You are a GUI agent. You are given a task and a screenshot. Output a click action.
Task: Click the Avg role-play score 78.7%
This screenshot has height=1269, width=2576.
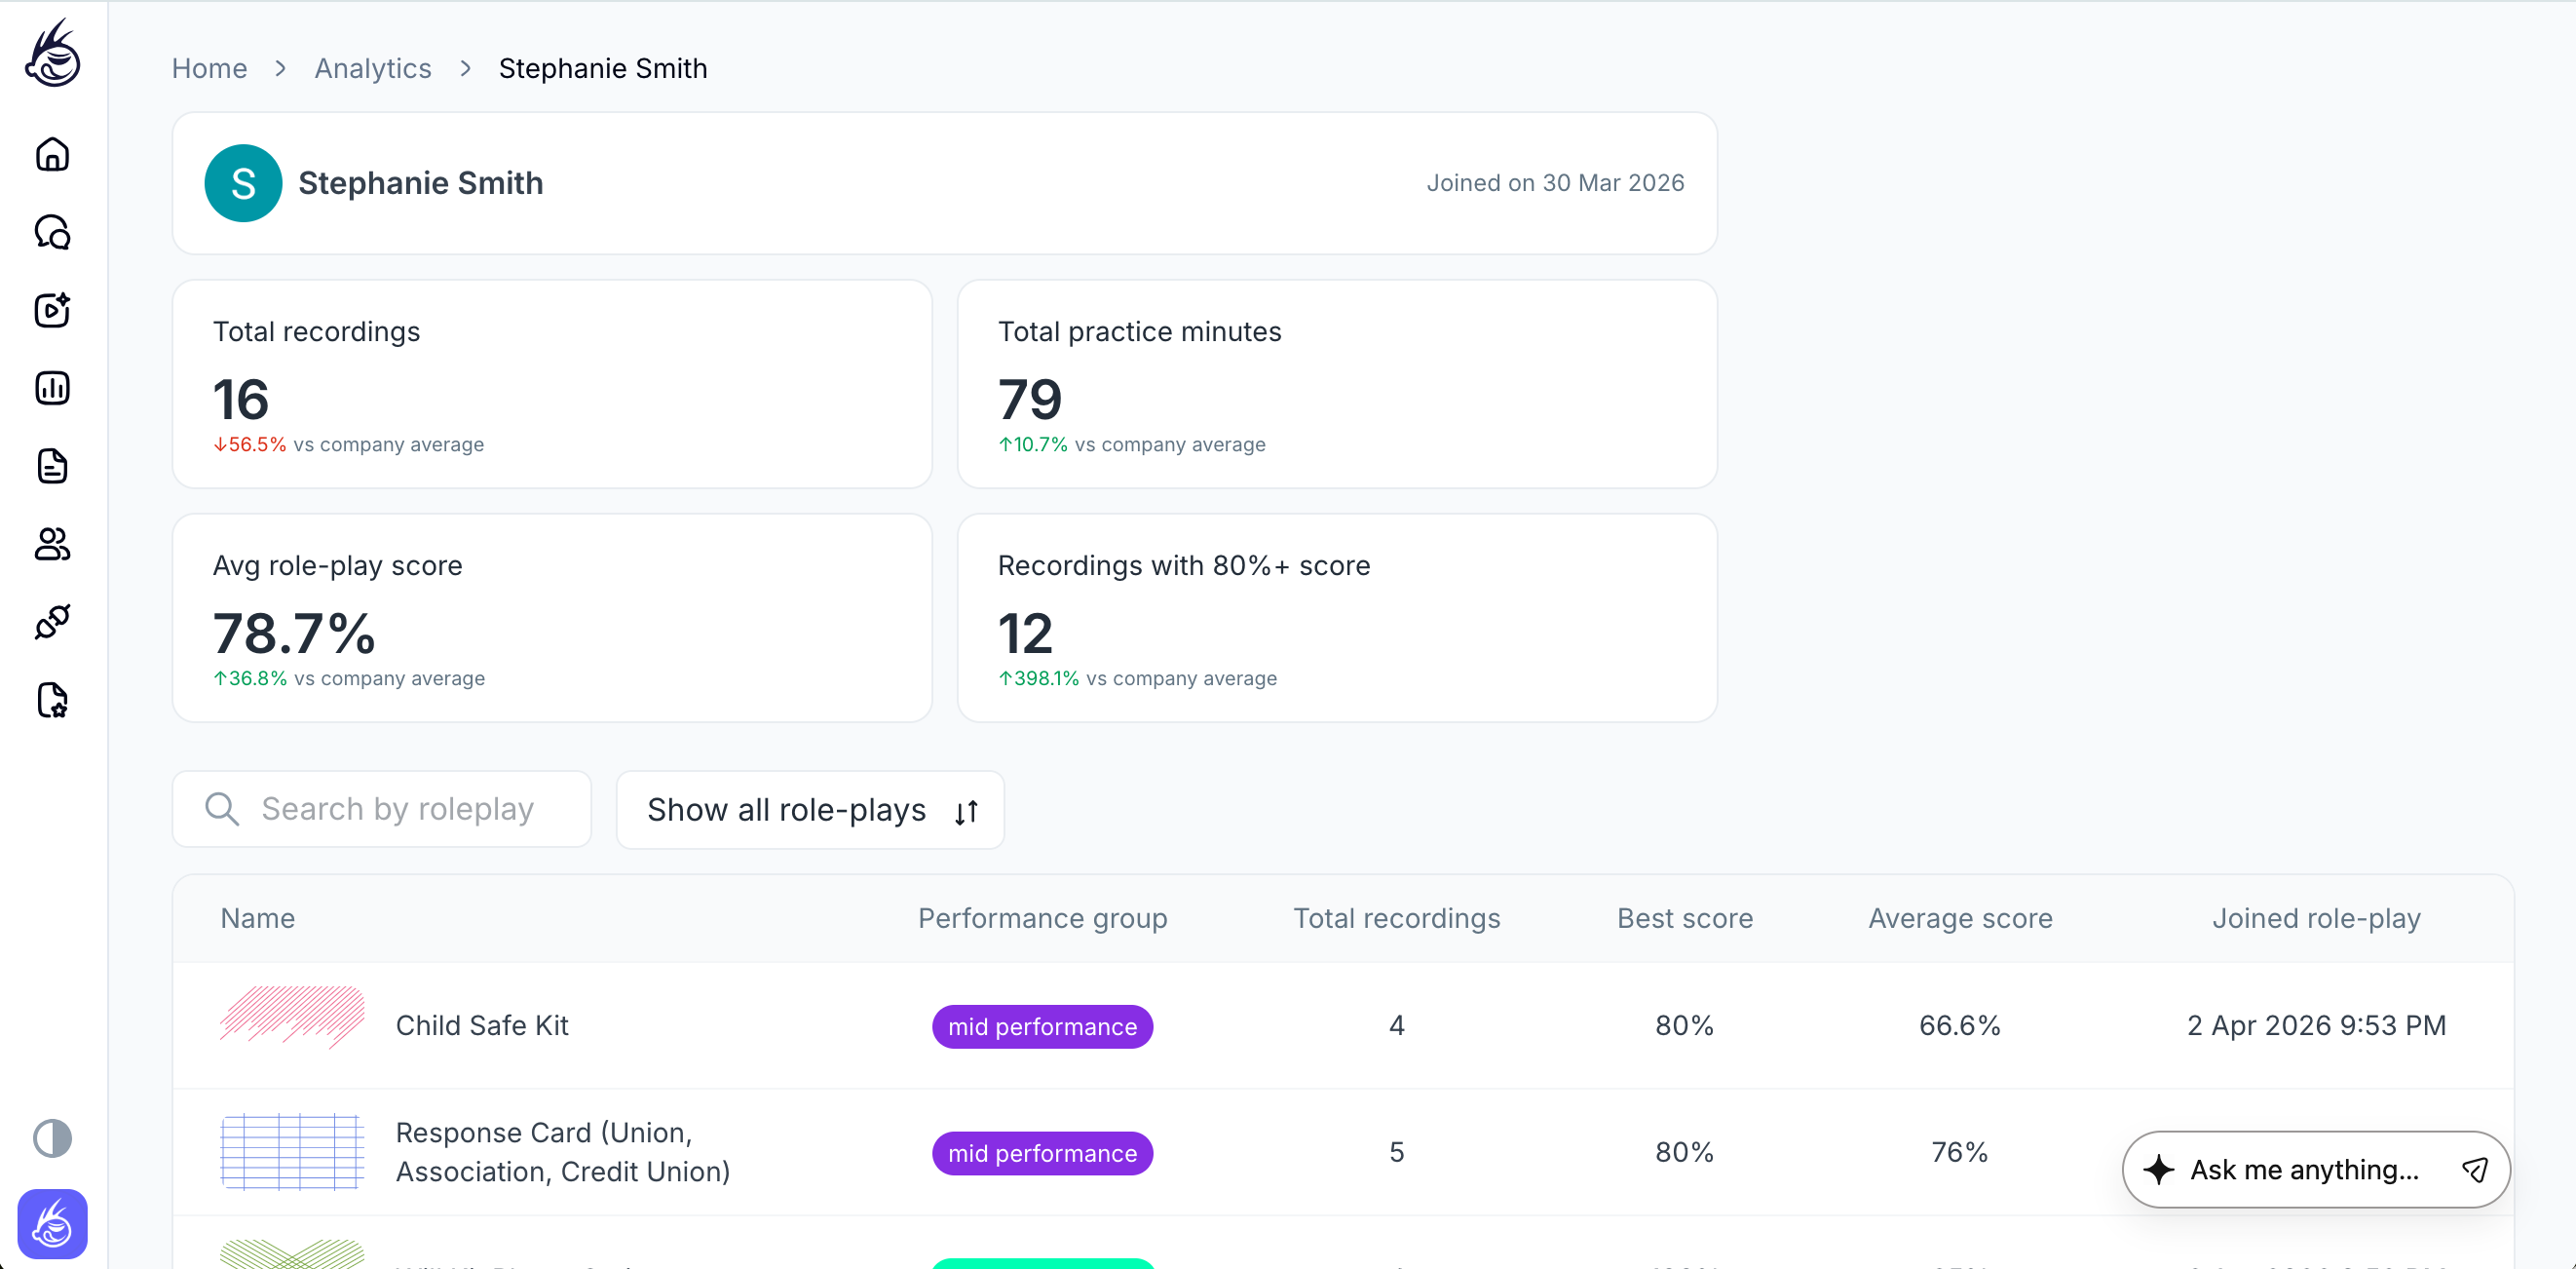tap(294, 634)
